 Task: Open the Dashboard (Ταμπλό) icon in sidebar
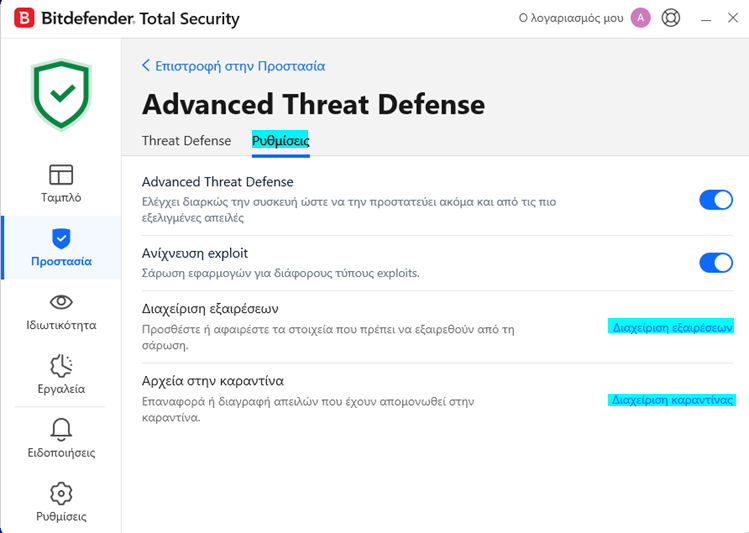pyautogui.click(x=61, y=175)
